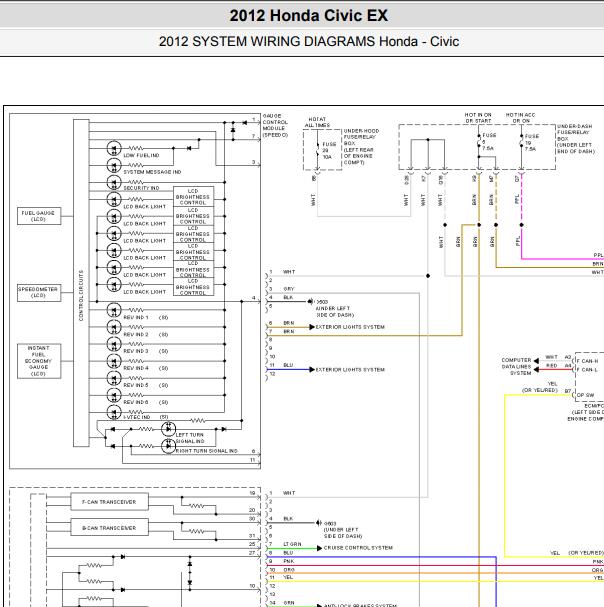Image resolution: width=604 pixels, height=607 pixels.
Task: Select the REV IND 5 label
Action: pyautogui.click(x=136, y=385)
